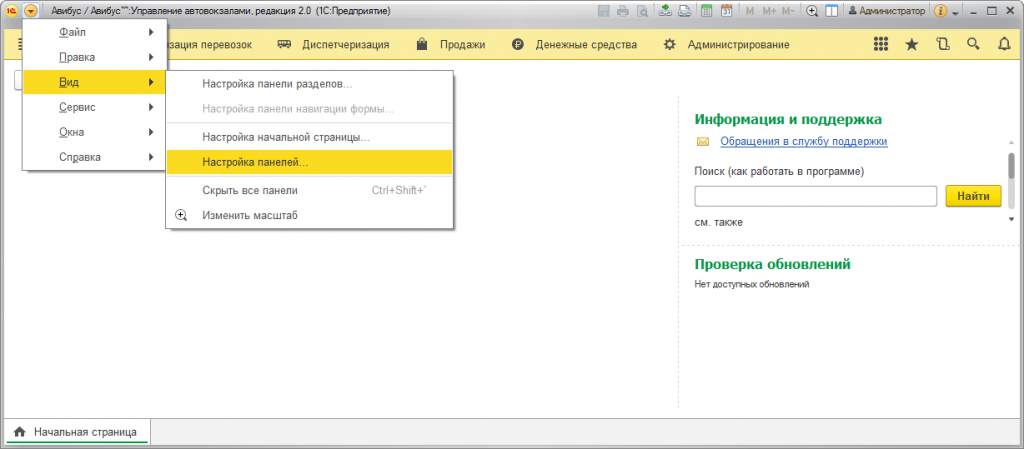Click the main menu round arrow button
This screenshot has width=1024, height=449.
point(31,11)
